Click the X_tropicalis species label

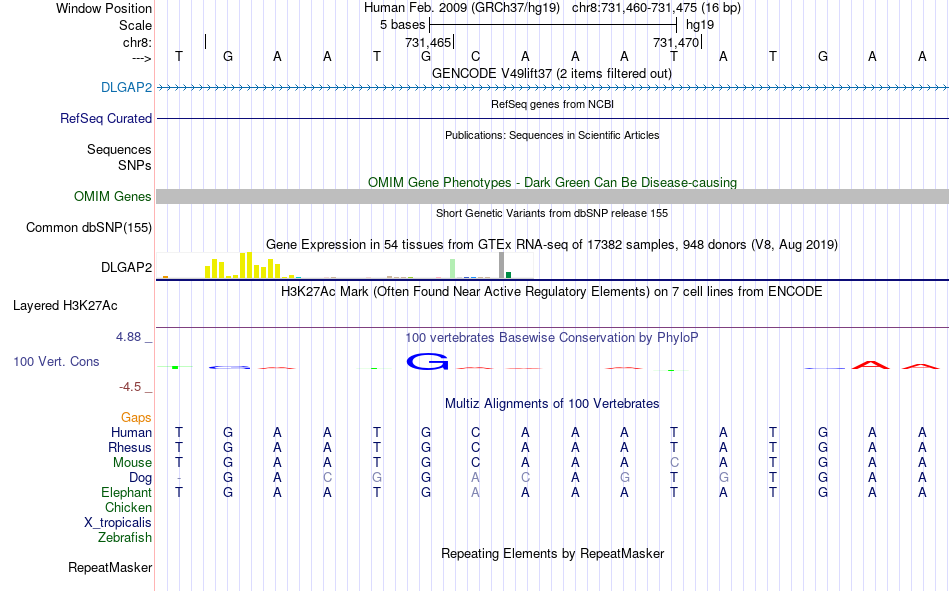coord(118,523)
